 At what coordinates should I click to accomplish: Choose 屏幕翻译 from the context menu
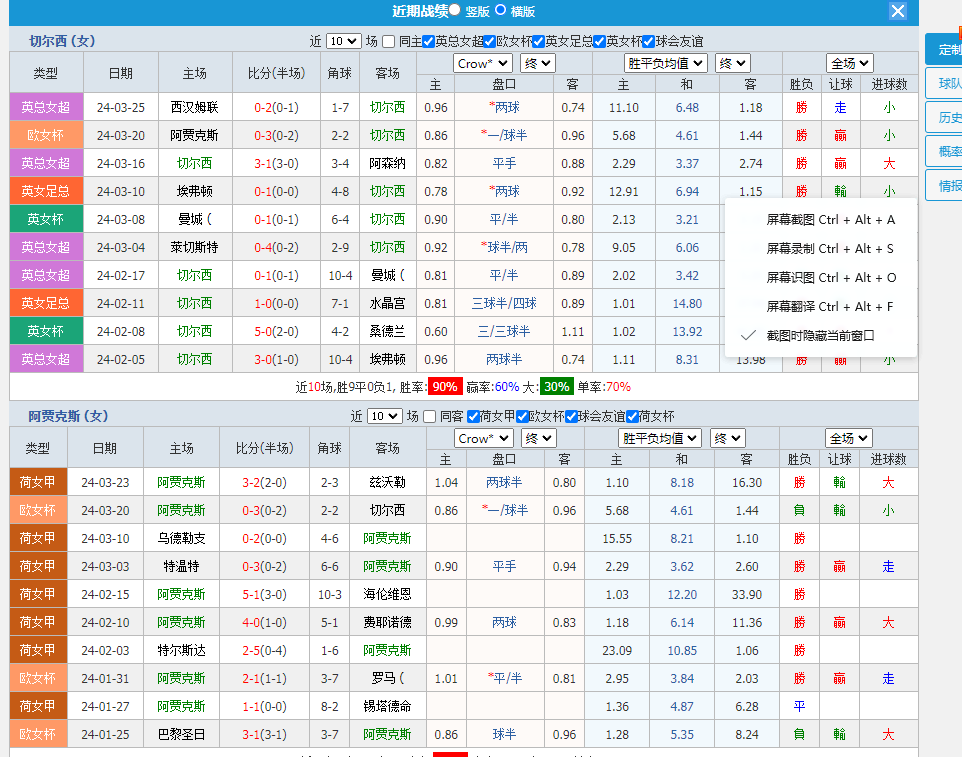[830, 307]
